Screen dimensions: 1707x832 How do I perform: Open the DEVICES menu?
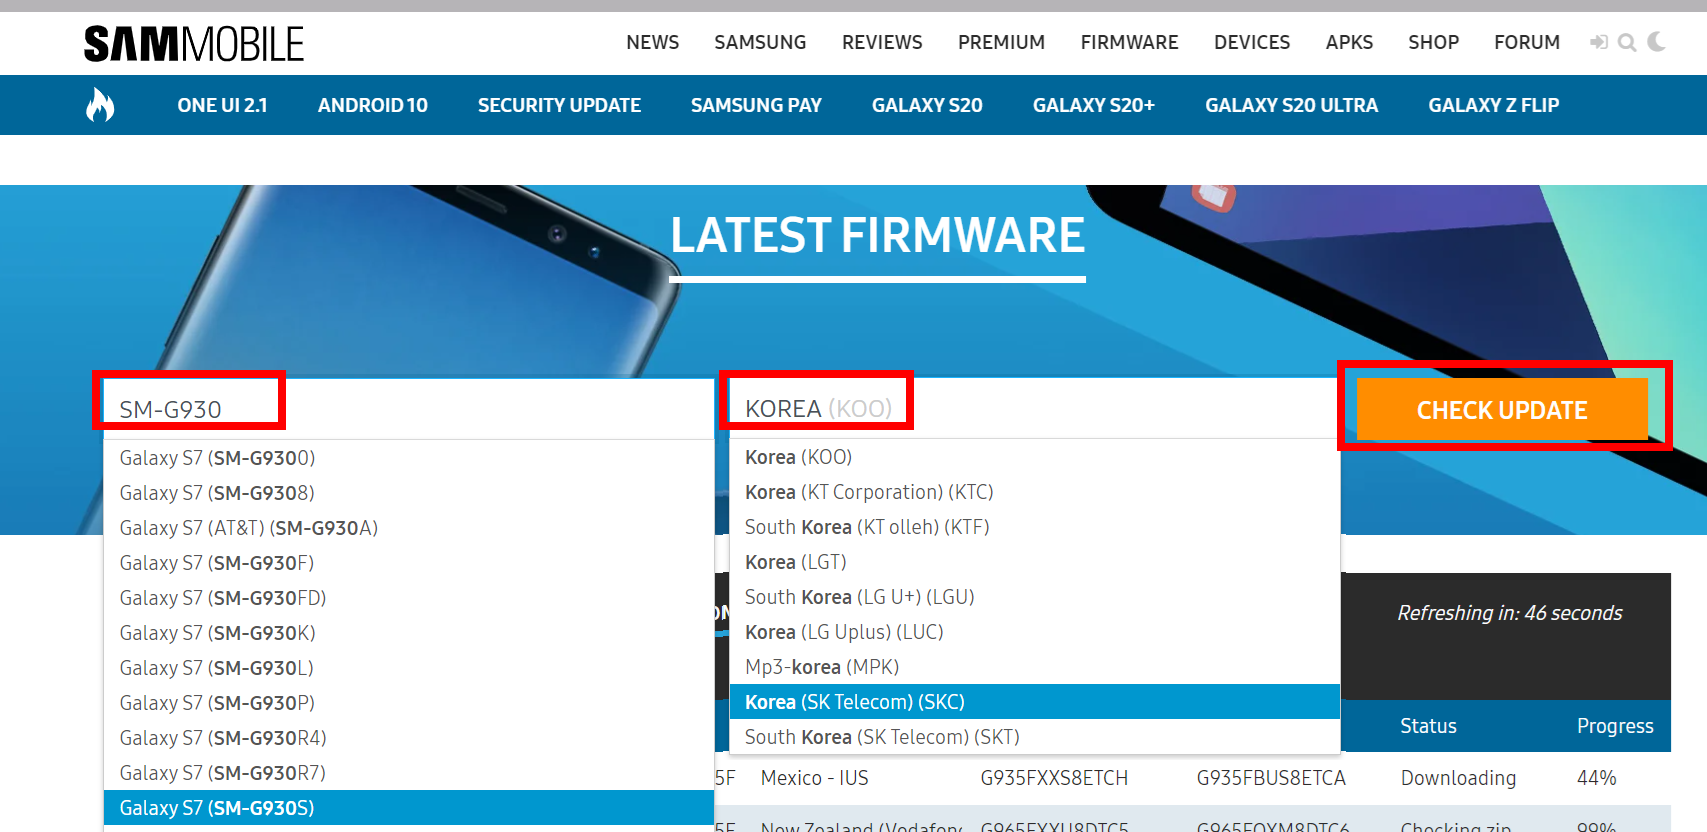coord(1252,42)
